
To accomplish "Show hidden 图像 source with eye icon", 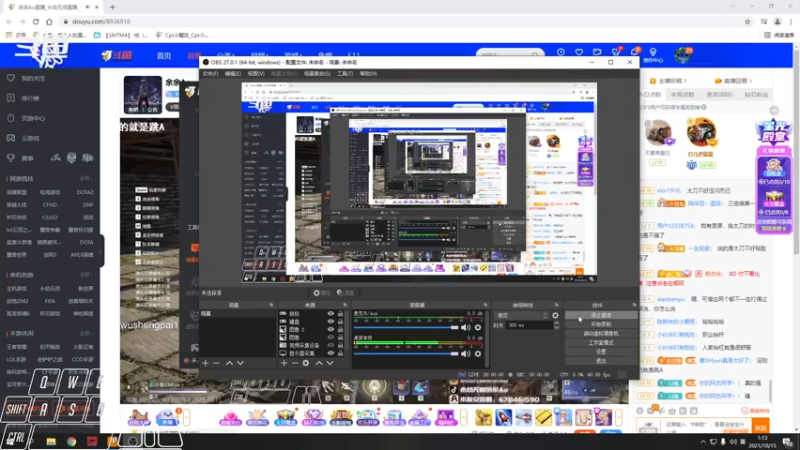I will pyautogui.click(x=331, y=337).
